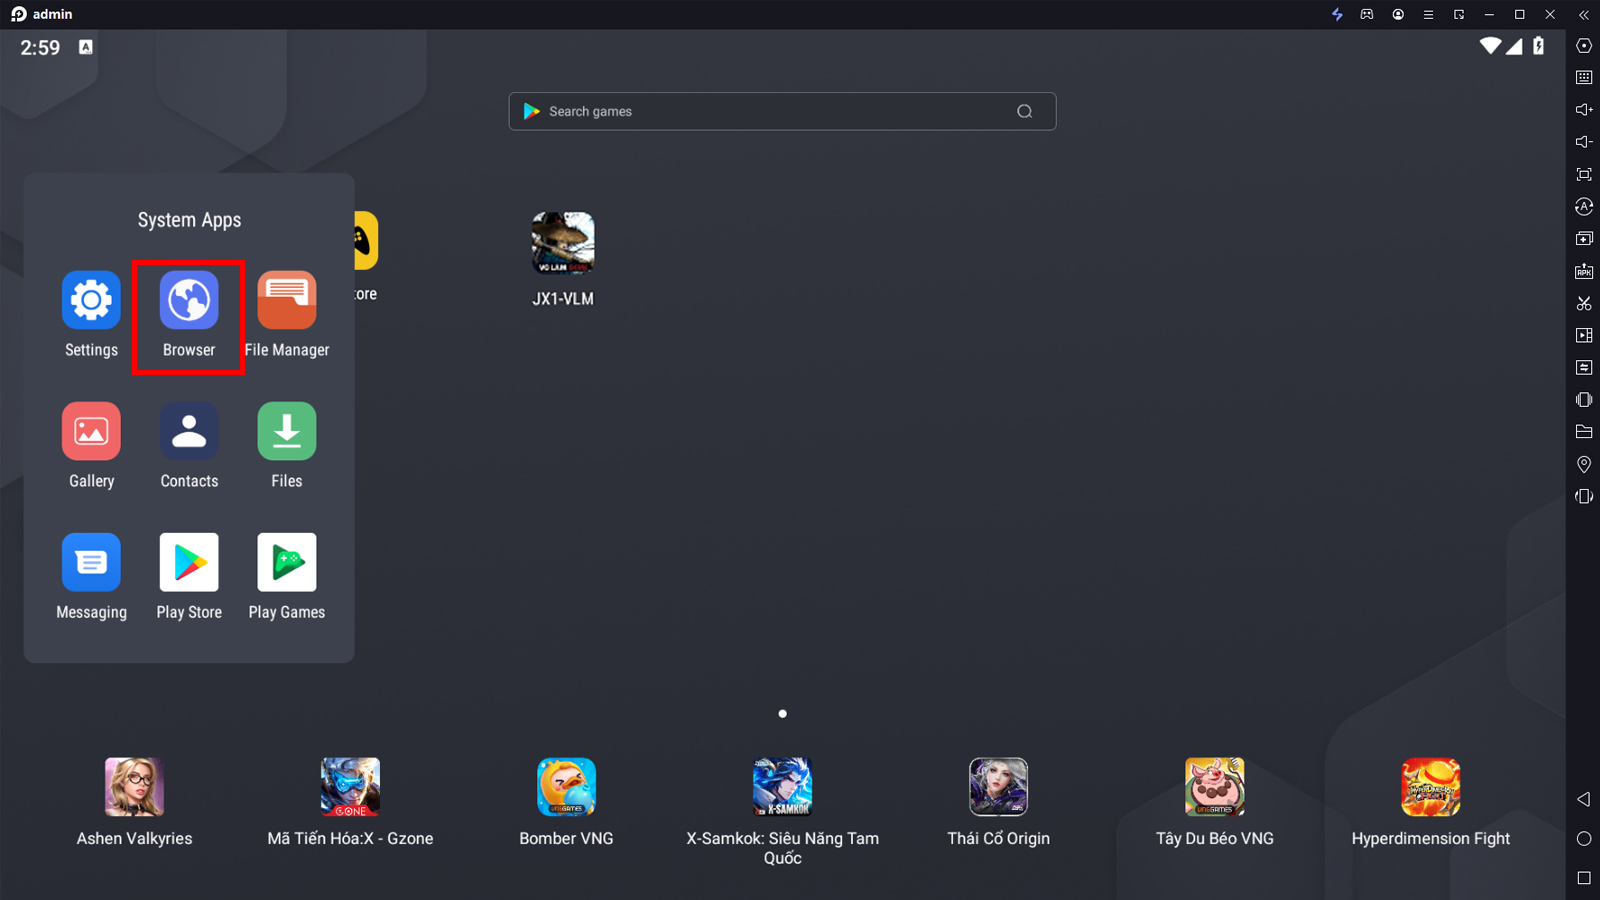
Task: Open the shared folder sidebar icon
Action: (x=1584, y=432)
